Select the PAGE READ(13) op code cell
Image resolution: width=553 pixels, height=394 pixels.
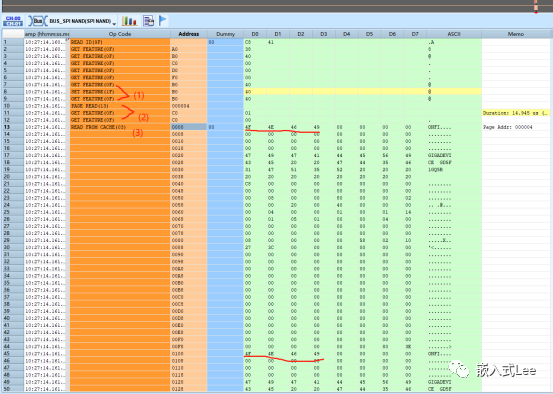point(120,106)
